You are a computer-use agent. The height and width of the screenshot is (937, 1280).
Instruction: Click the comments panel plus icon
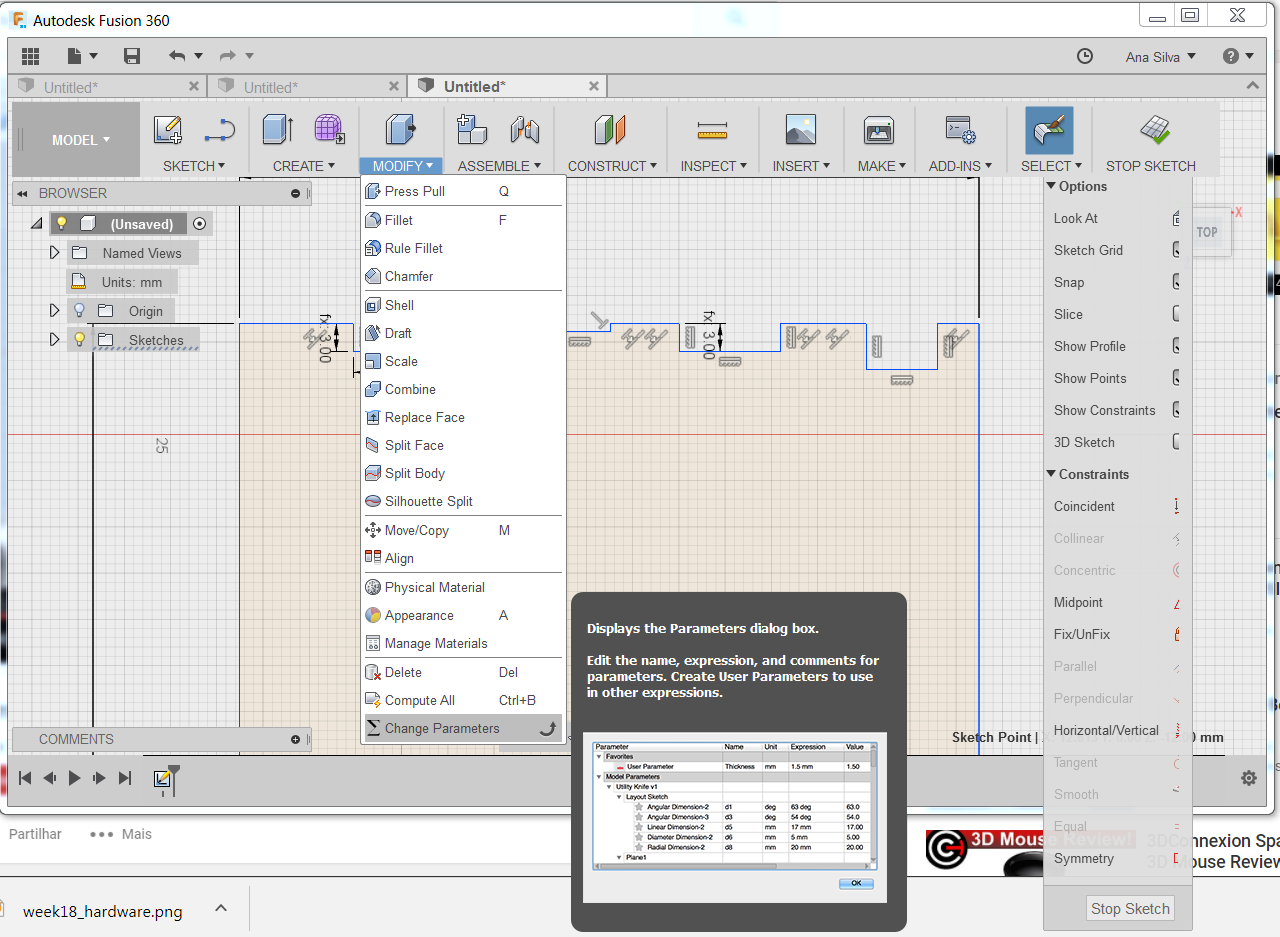point(295,740)
